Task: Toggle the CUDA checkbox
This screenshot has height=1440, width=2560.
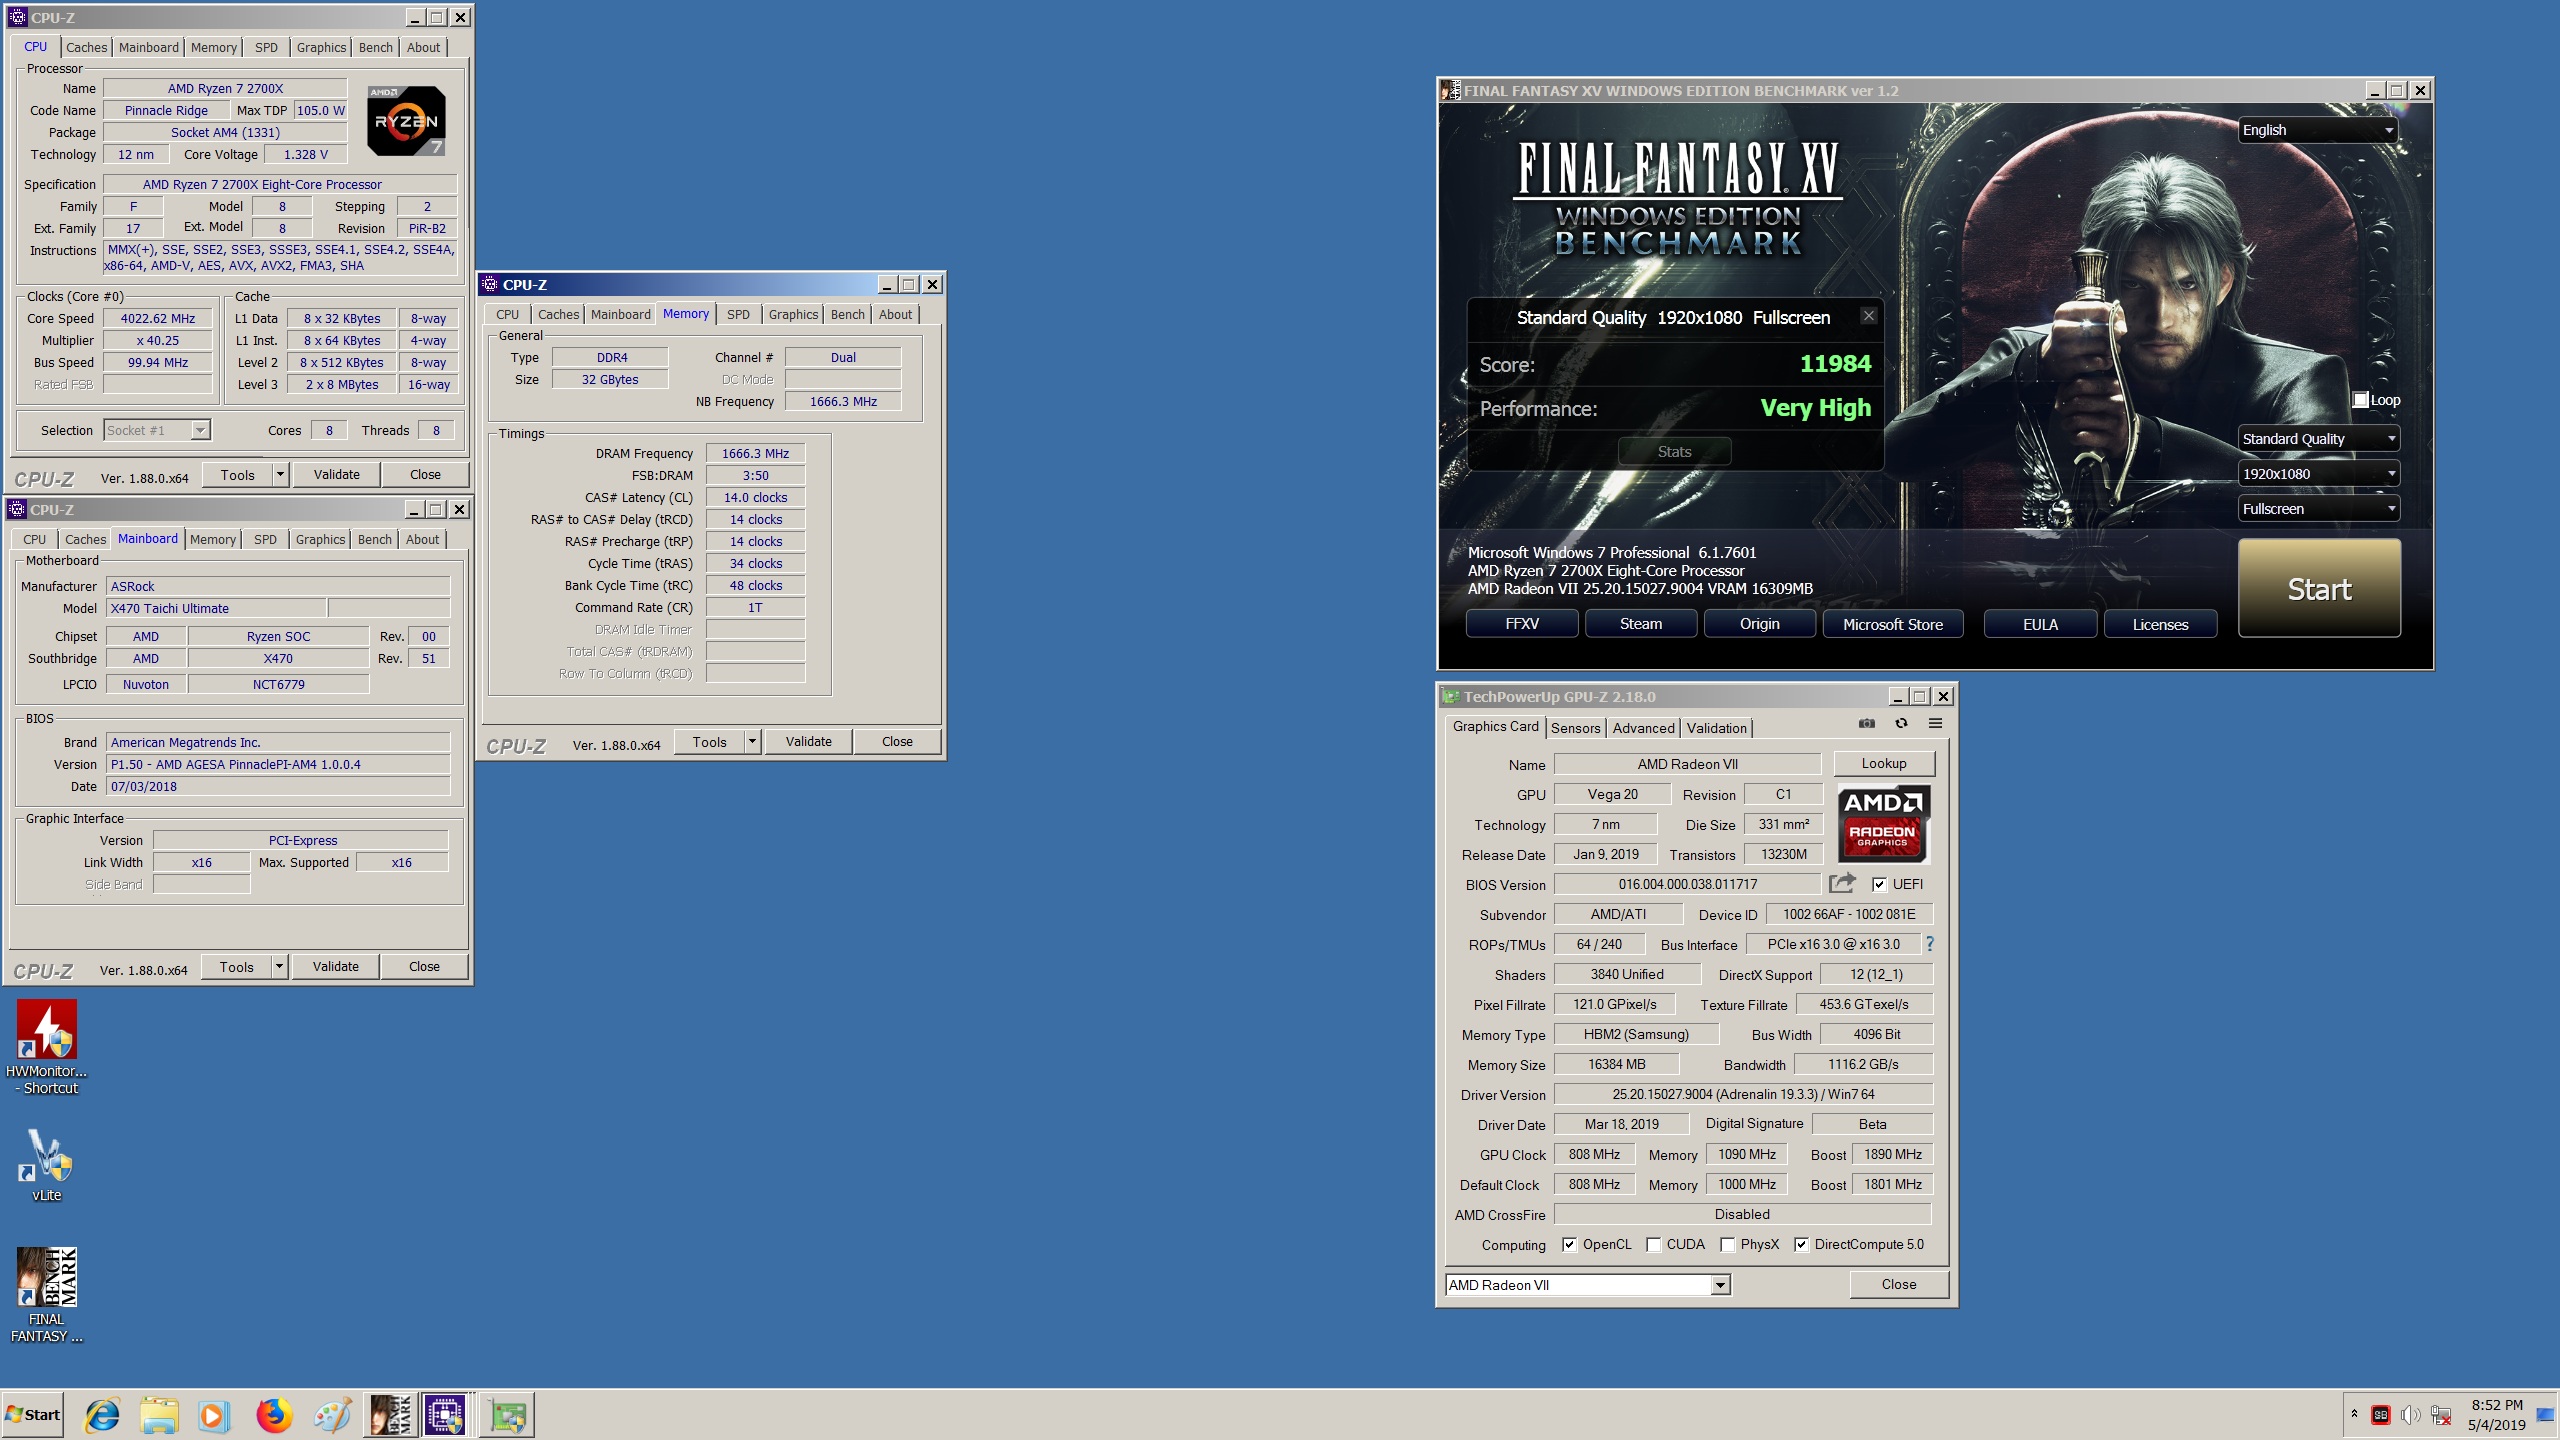Action: point(1654,1244)
